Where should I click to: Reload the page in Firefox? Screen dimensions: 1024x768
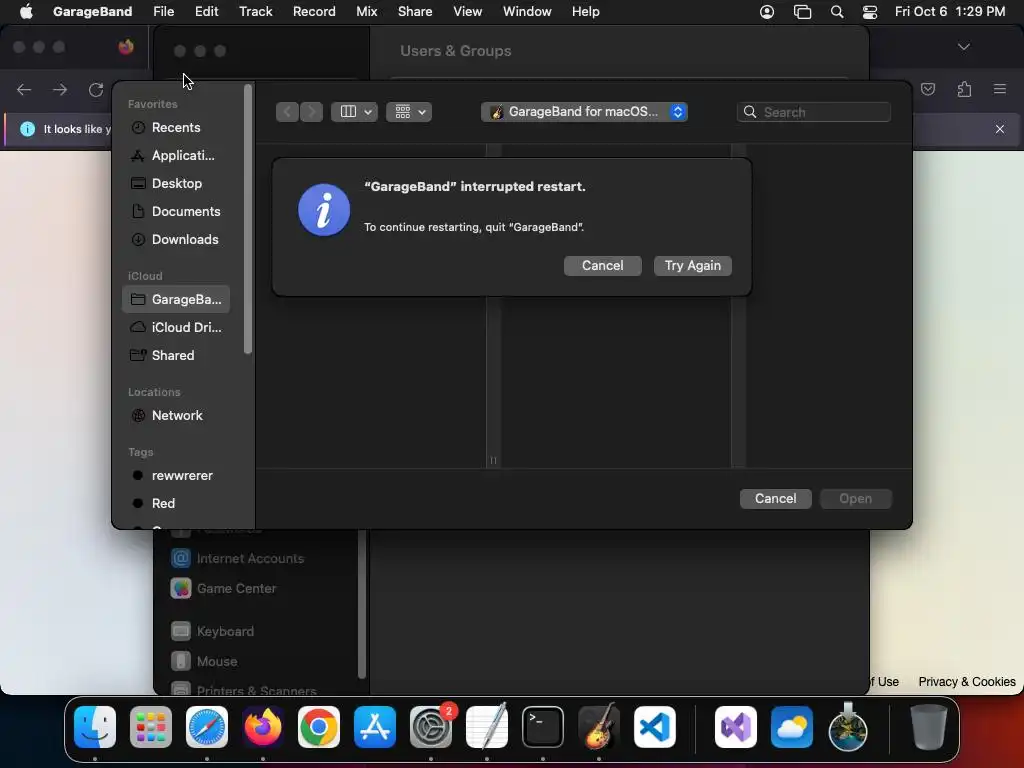tap(96, 89)
